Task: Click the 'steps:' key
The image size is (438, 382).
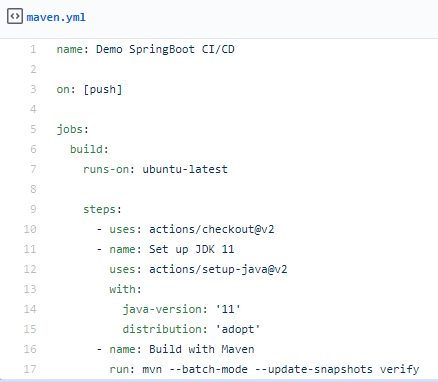Action: 103,210
